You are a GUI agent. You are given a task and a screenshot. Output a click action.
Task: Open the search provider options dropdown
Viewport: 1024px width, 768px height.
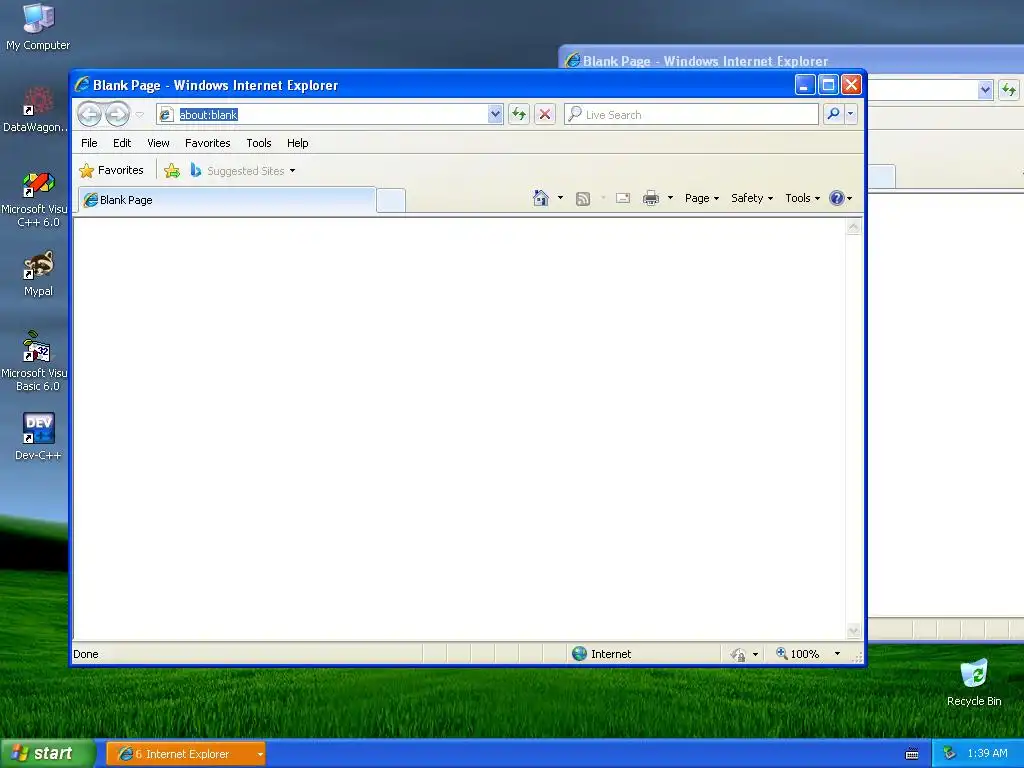pyautogui.click(x=850, y=114)
